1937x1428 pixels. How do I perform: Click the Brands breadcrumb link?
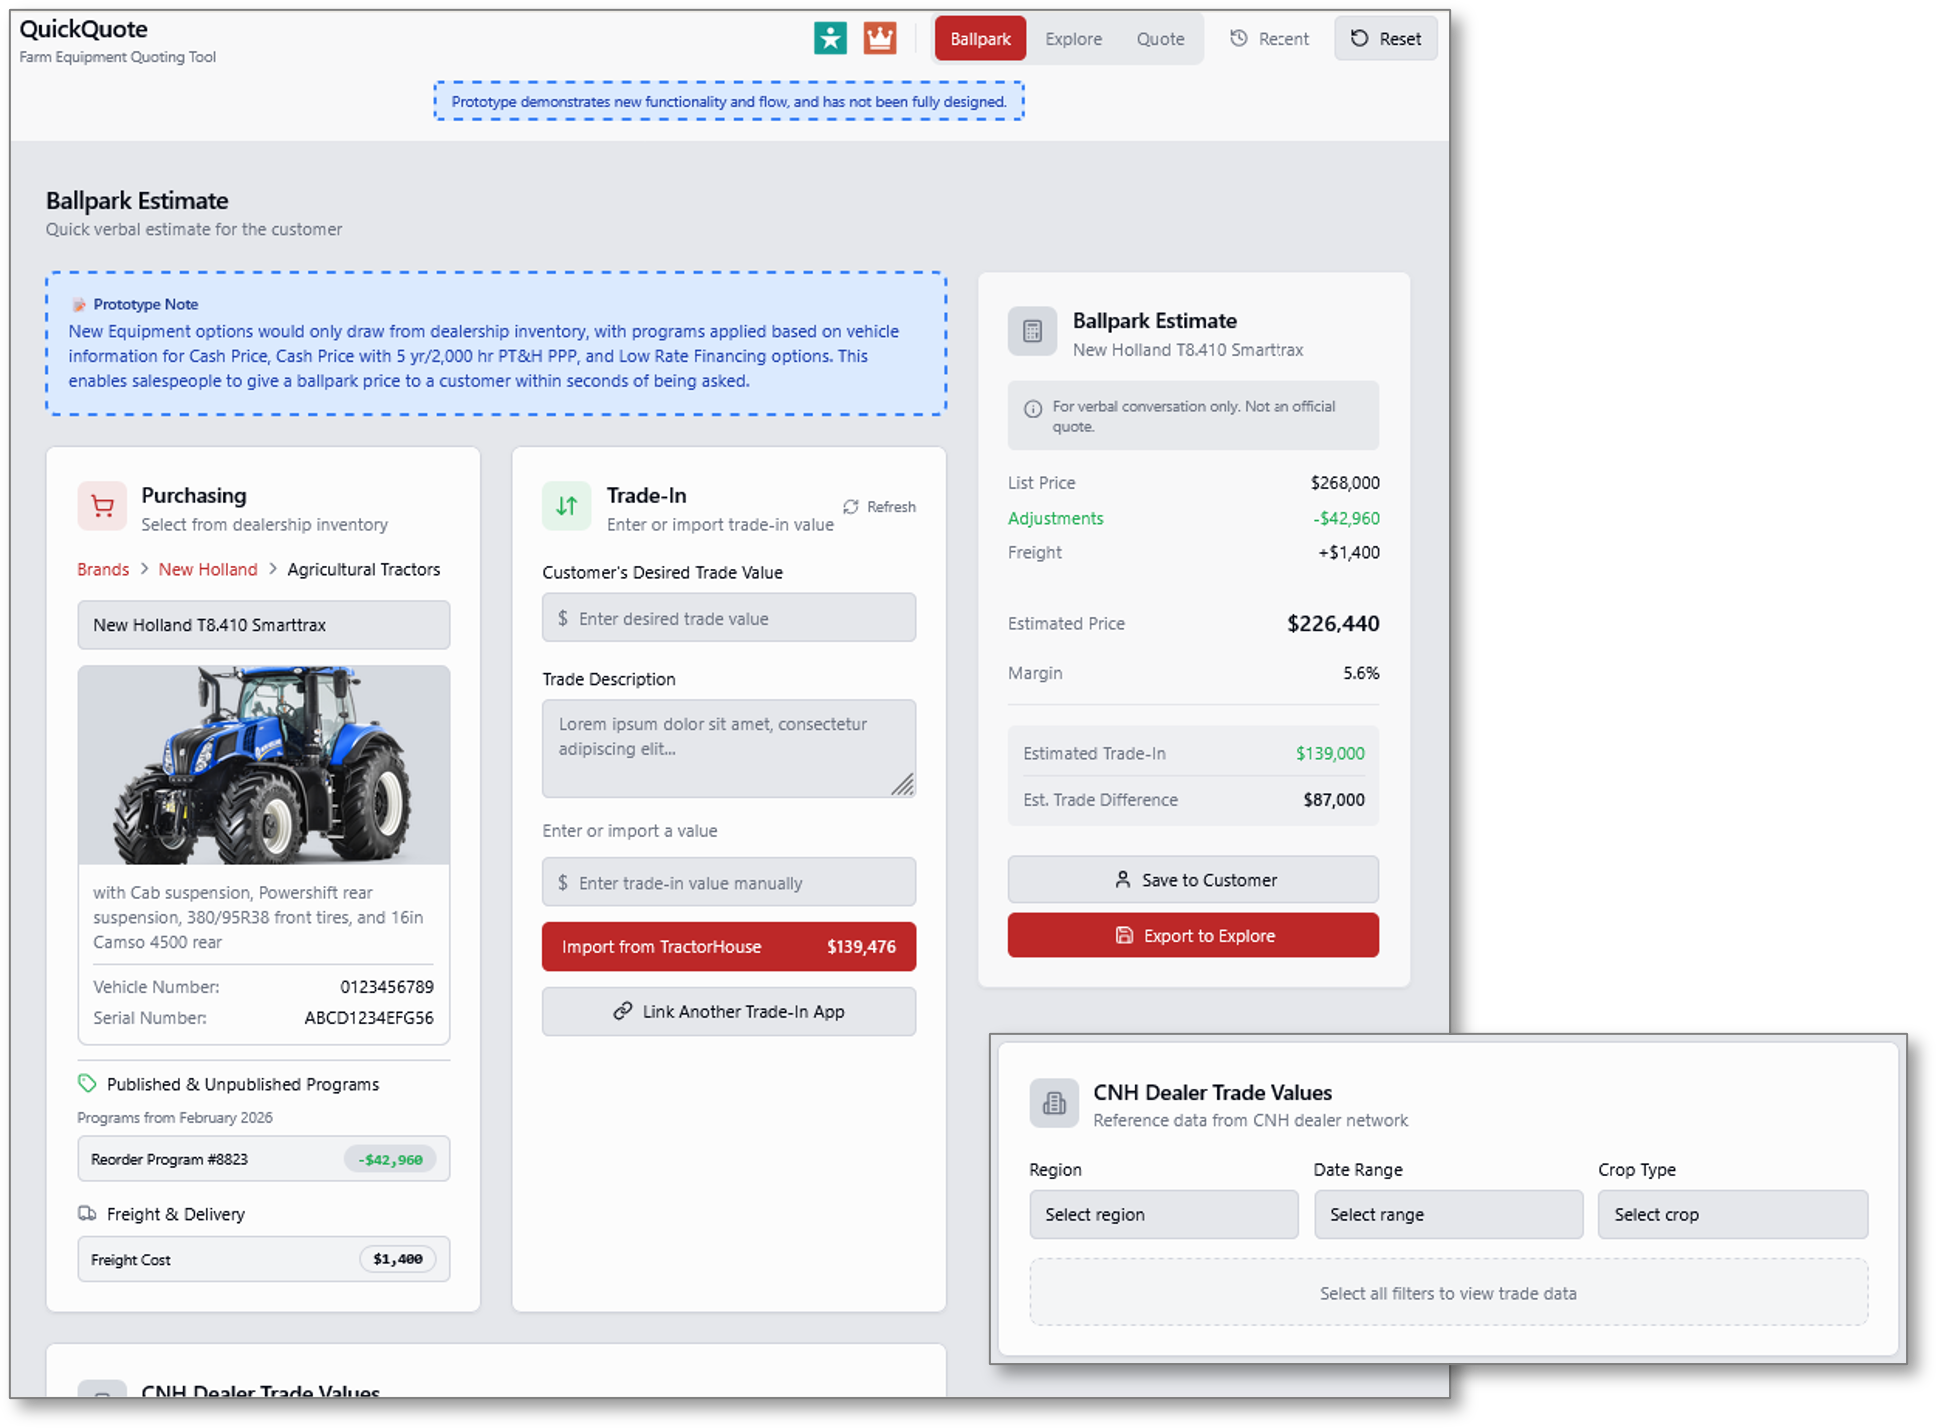pos(103,569)
